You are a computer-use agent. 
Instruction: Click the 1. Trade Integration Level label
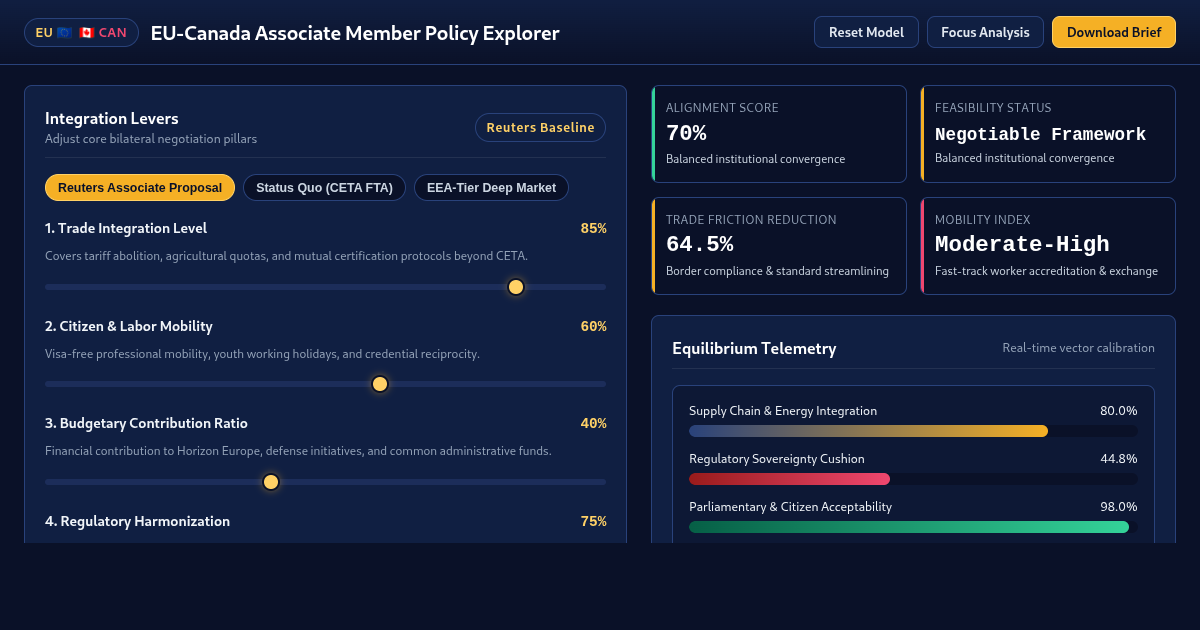(x=126, y=228)
